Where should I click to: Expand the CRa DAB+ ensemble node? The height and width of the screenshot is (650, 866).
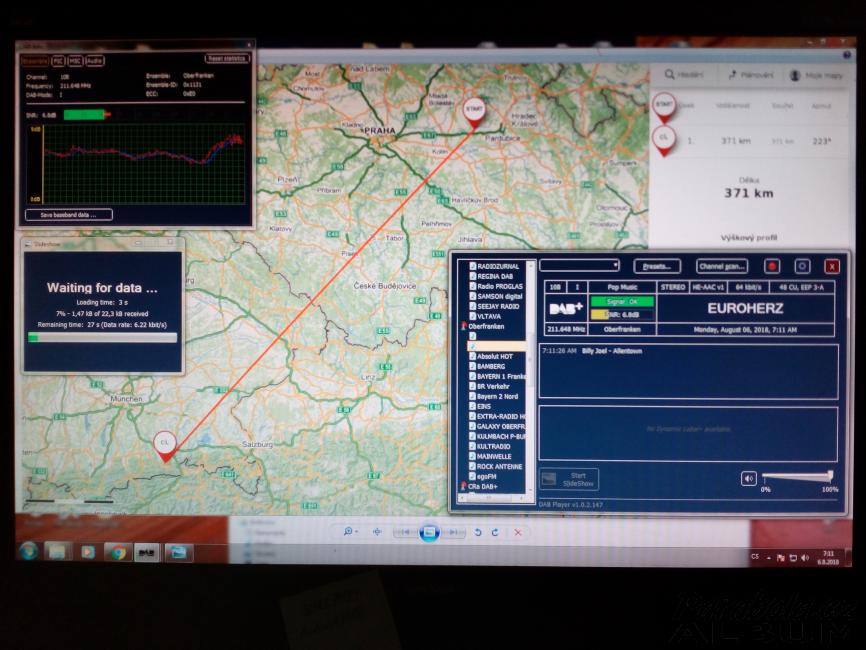(x=463, y=487)
